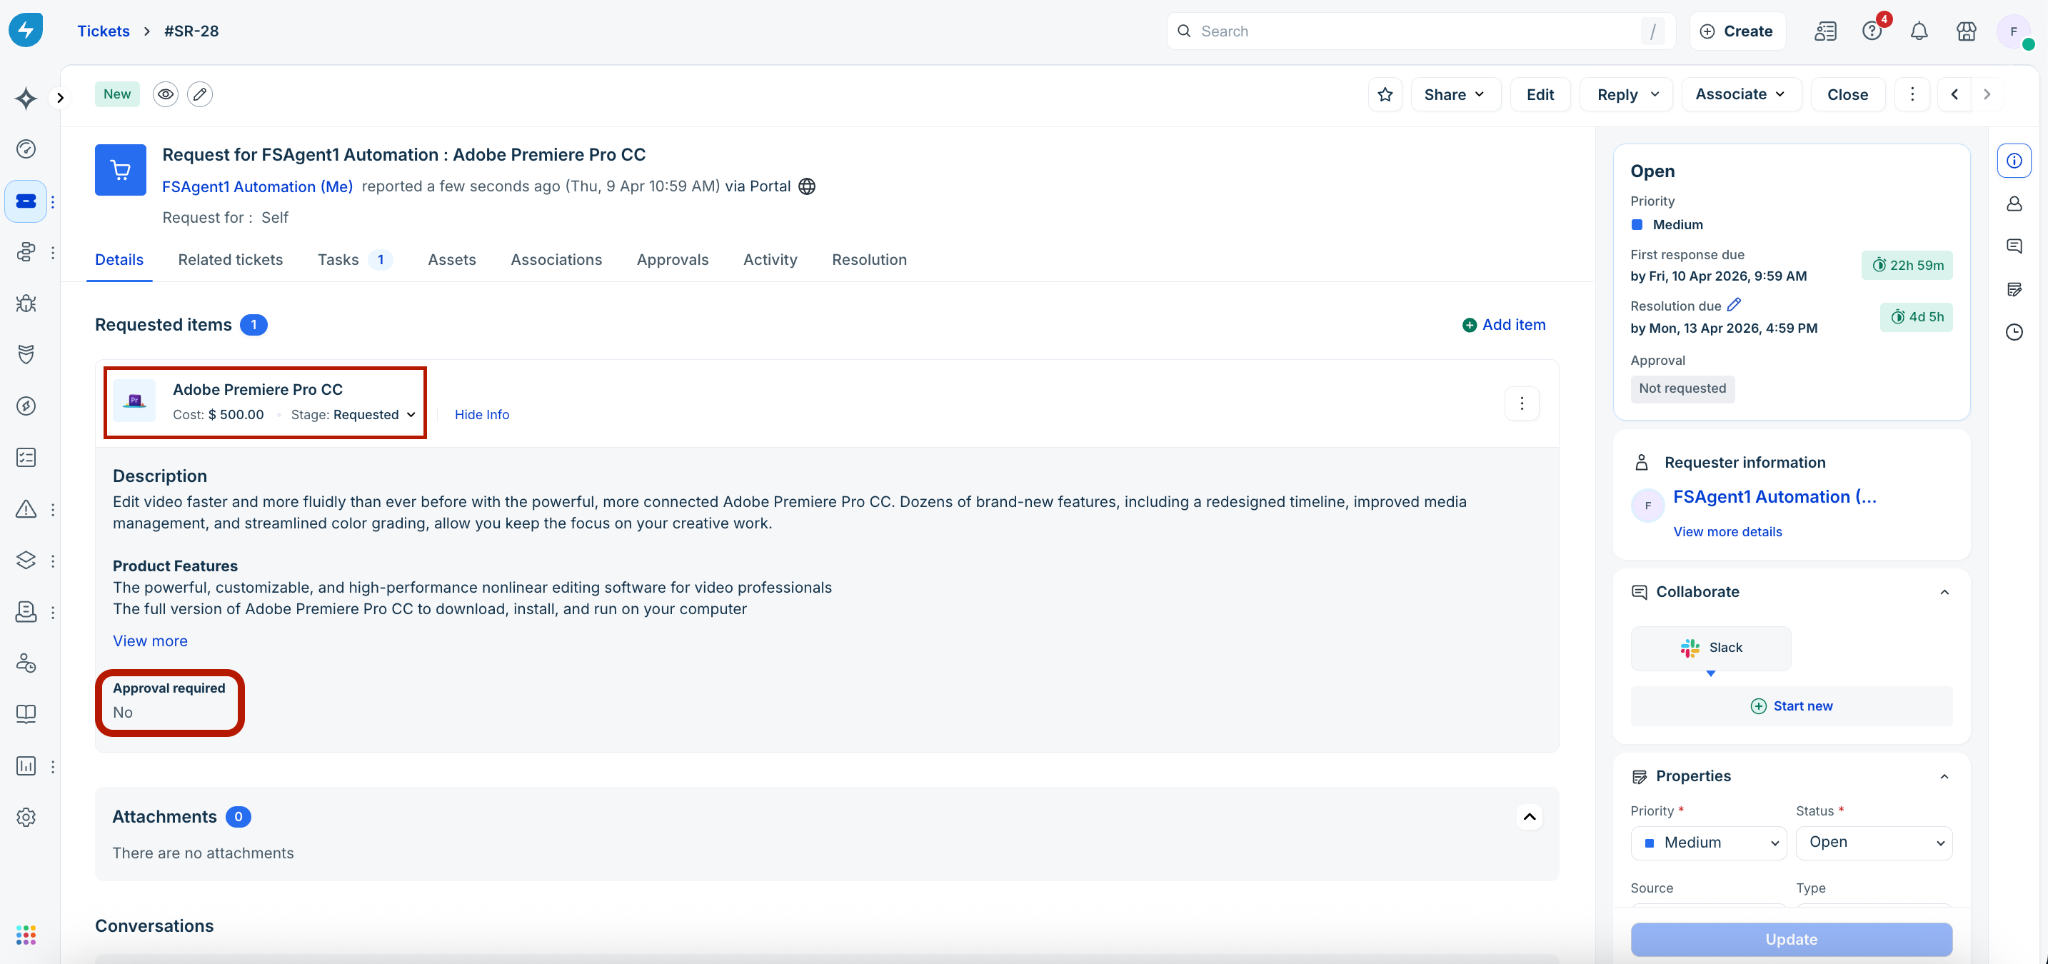
Task: Open the Dashboard gauge icon in sidebar
Action: pos(26,149)
